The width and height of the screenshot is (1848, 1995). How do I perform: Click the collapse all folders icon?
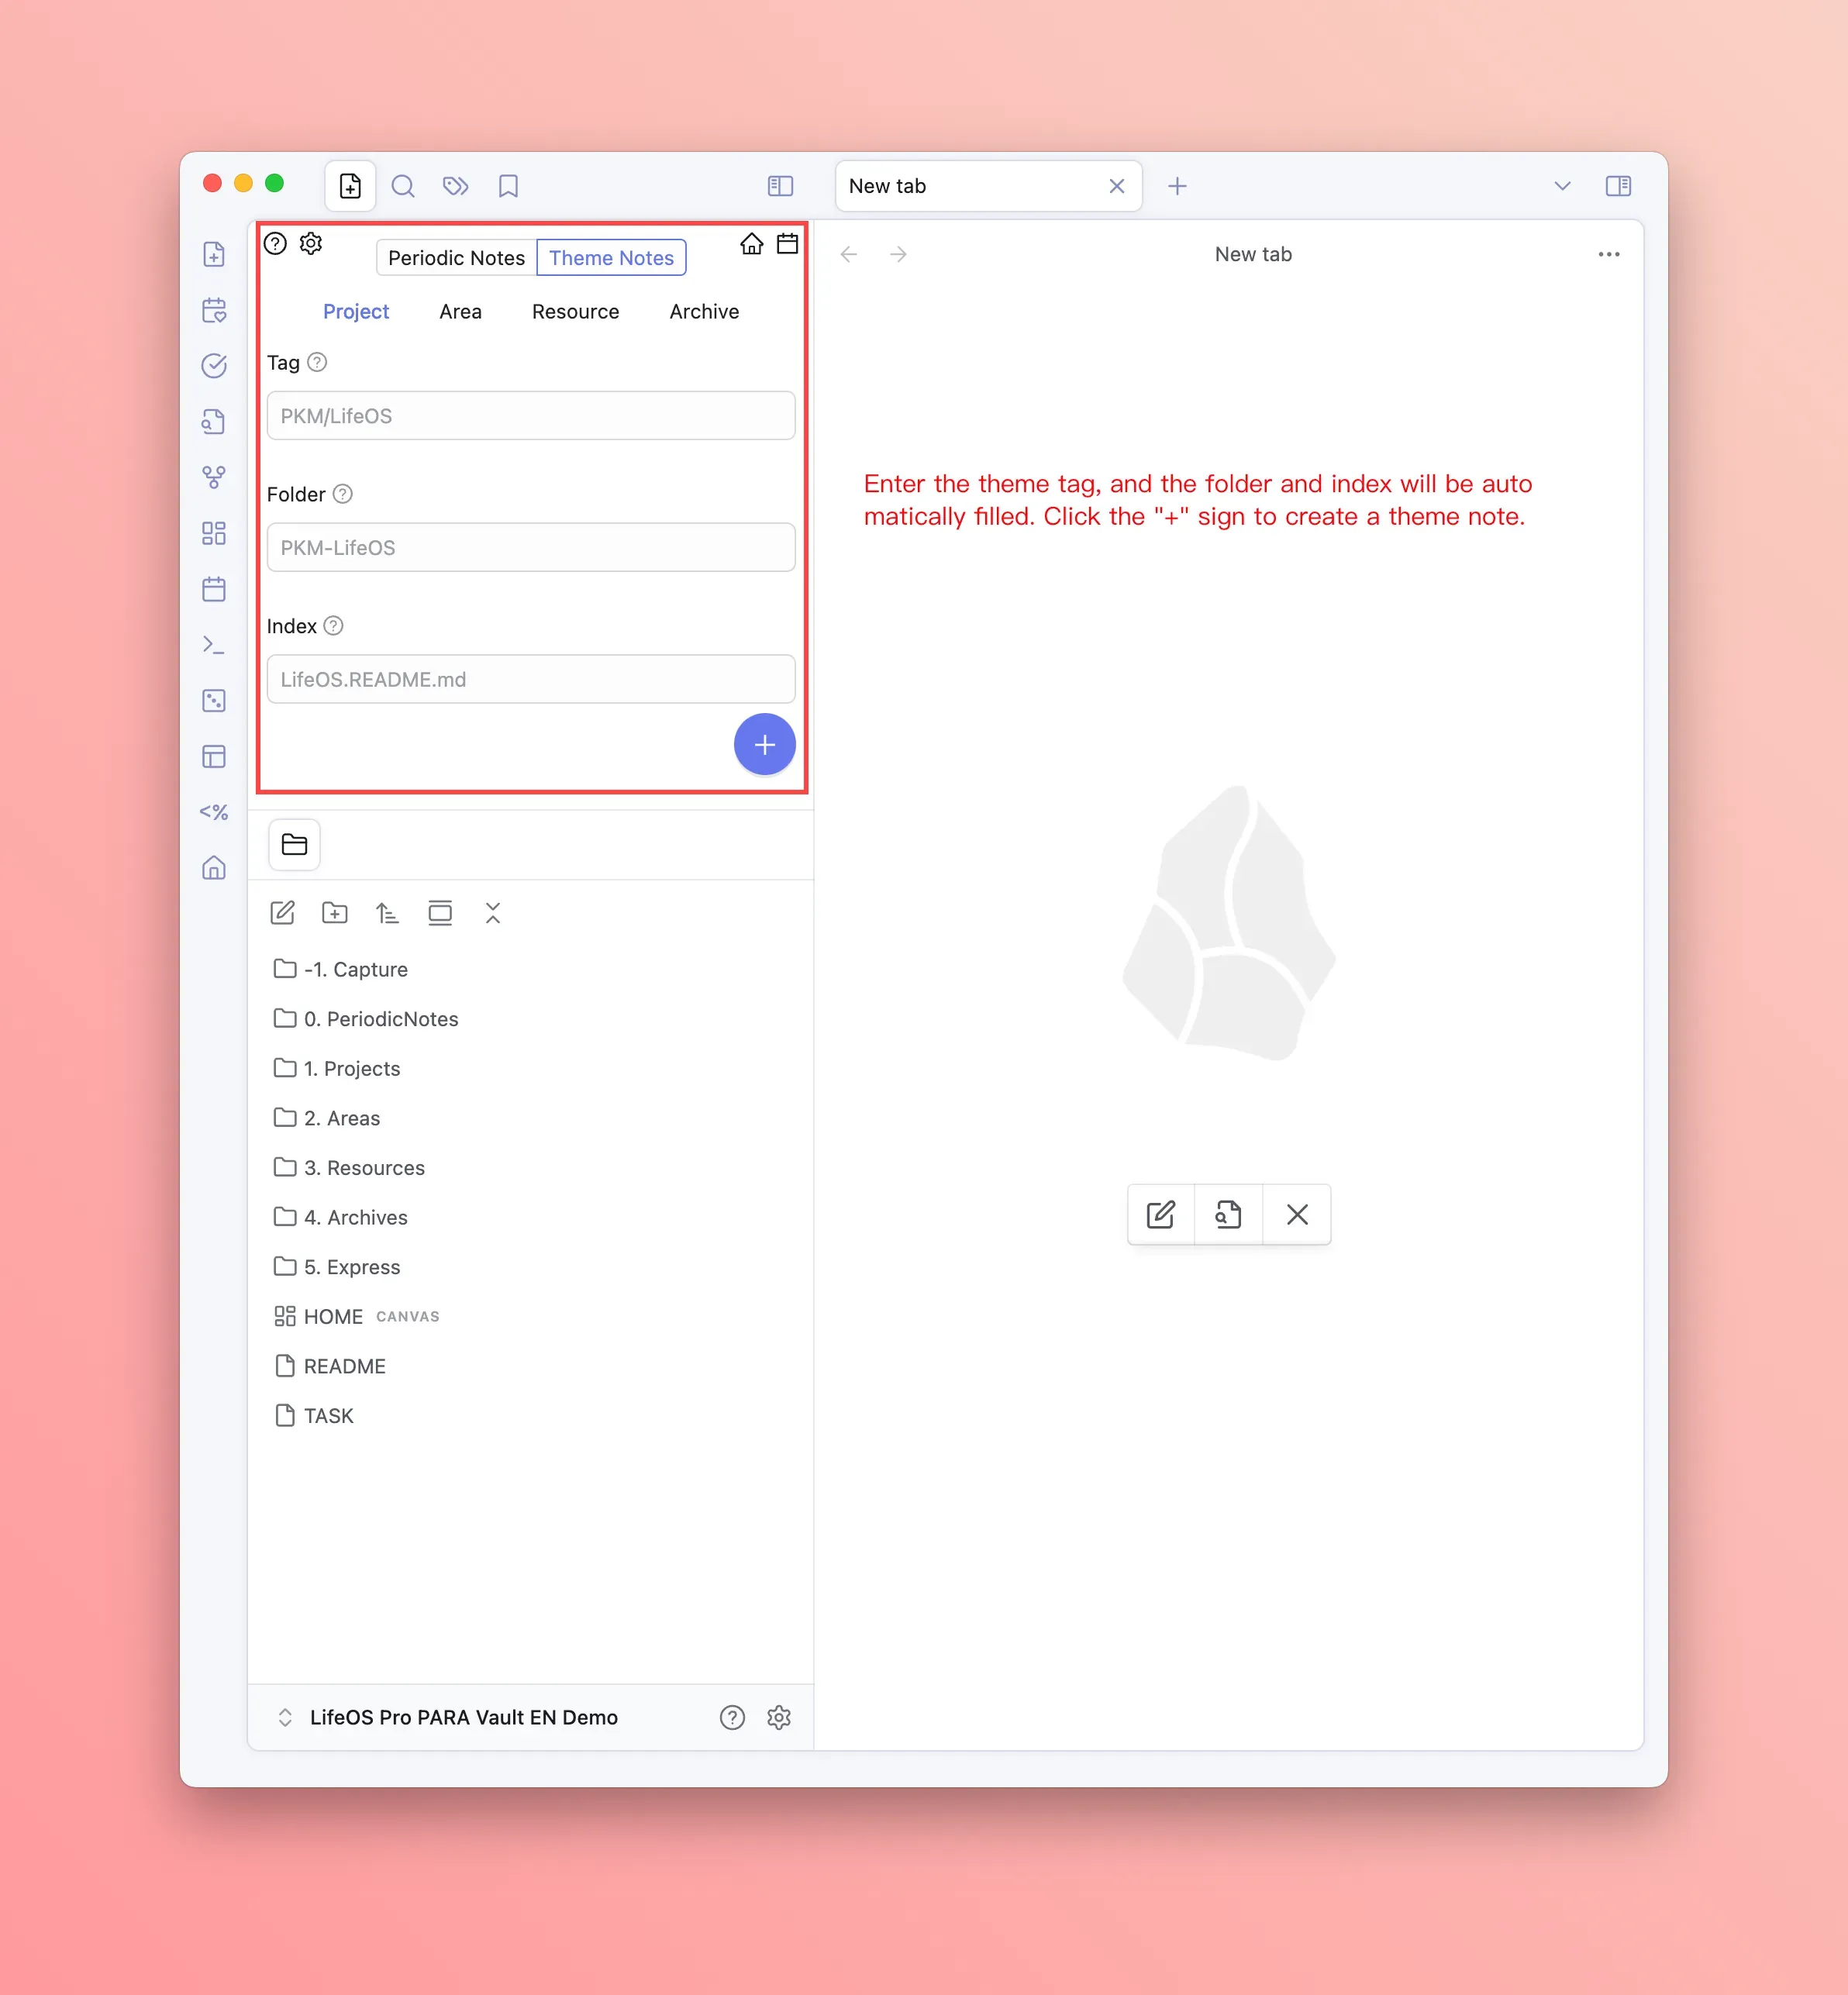pos(493,913)
